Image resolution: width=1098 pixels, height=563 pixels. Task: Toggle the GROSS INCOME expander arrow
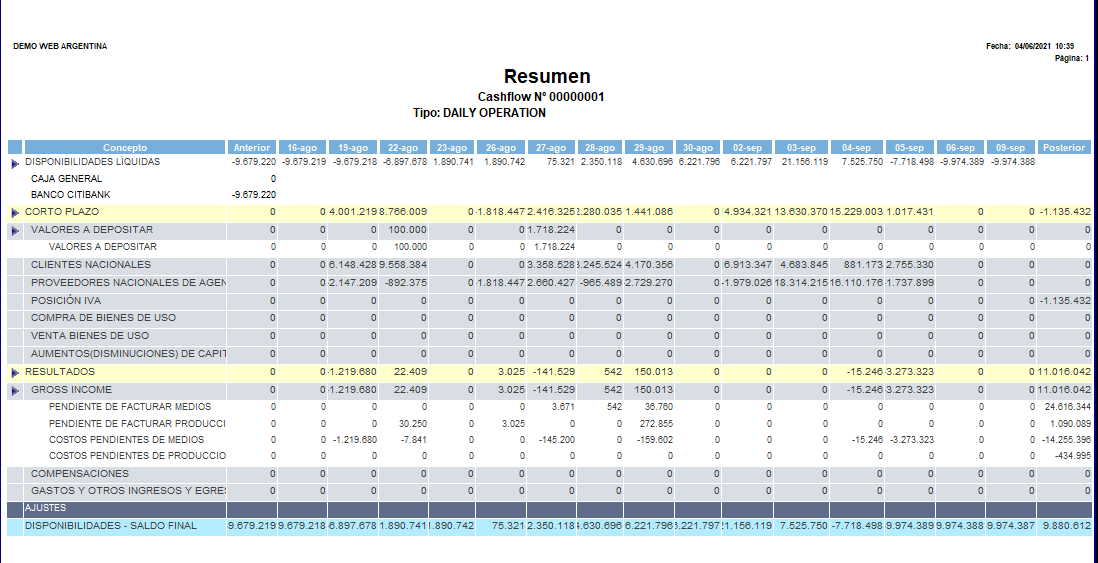[x=15, y=391]
